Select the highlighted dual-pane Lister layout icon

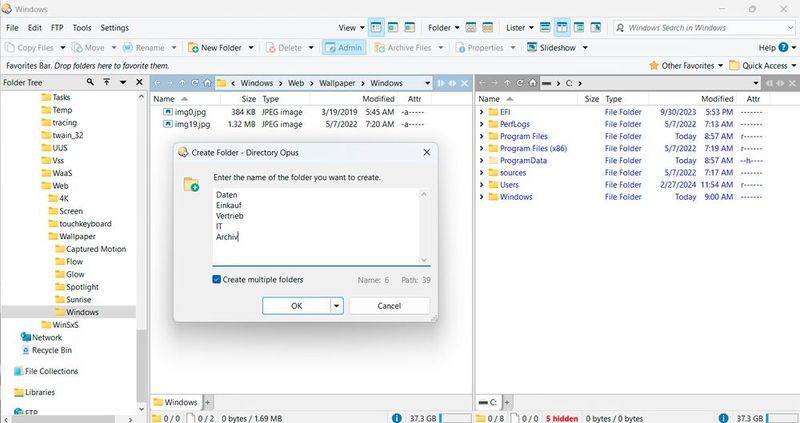pos(562,28)
